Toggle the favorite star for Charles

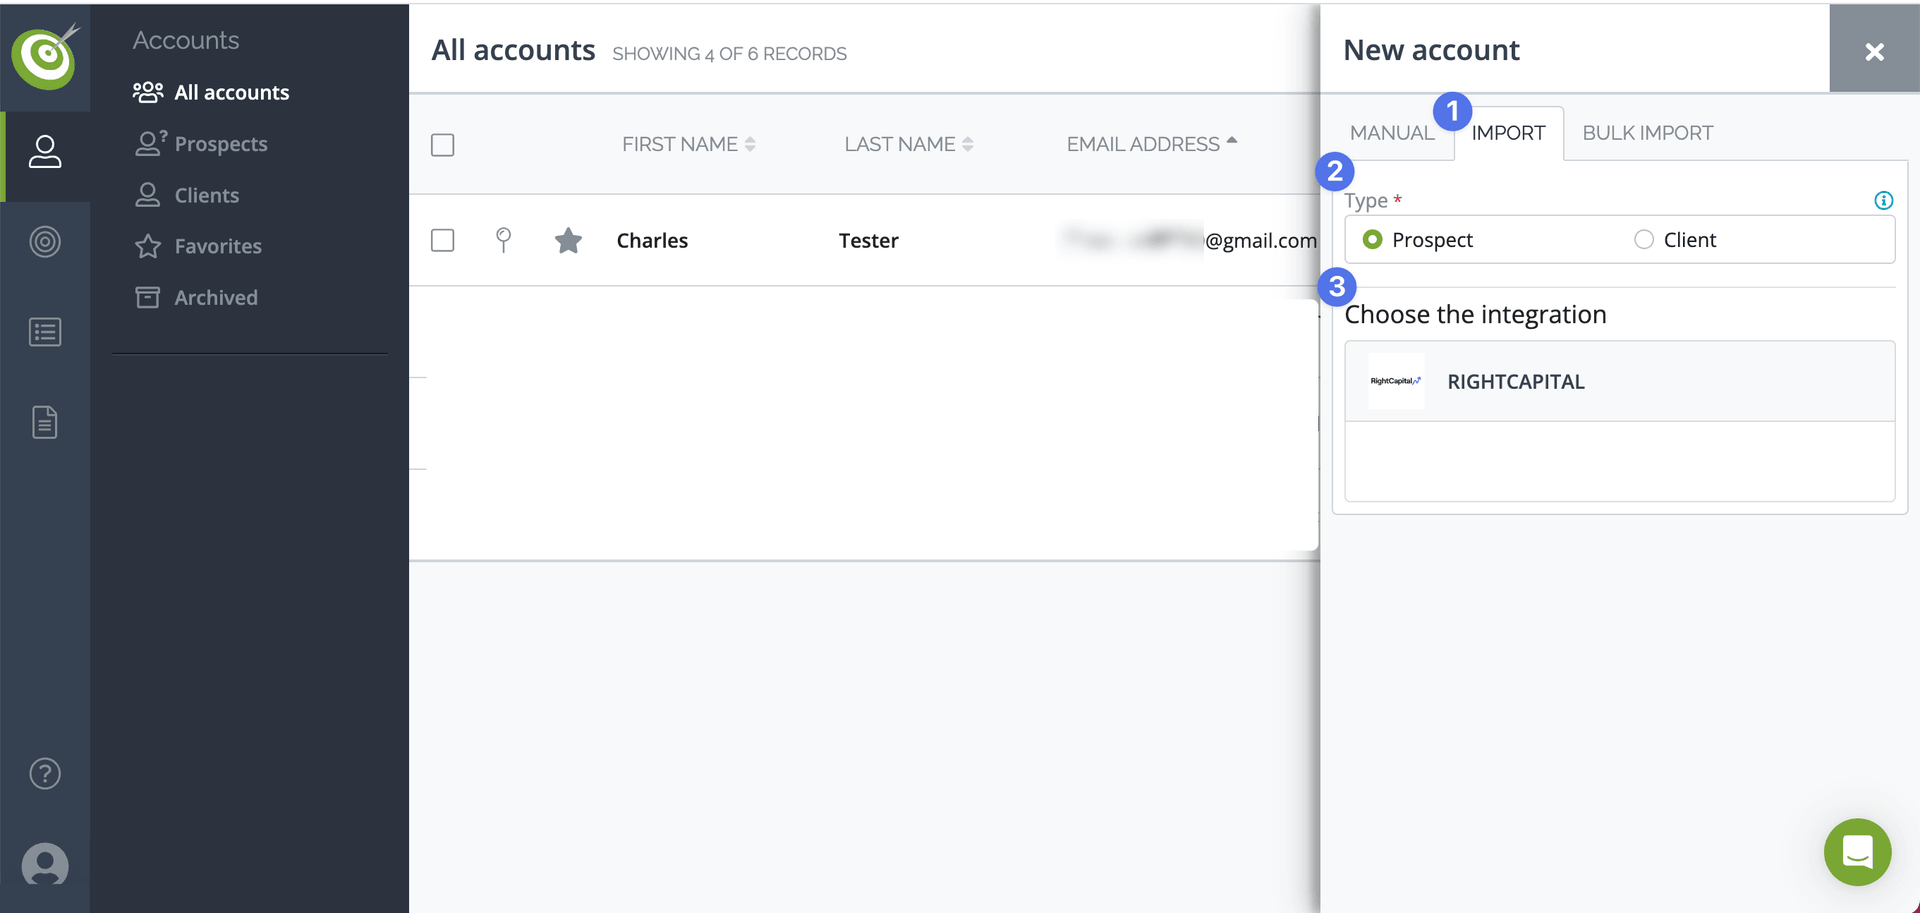[x=568, y=240]
